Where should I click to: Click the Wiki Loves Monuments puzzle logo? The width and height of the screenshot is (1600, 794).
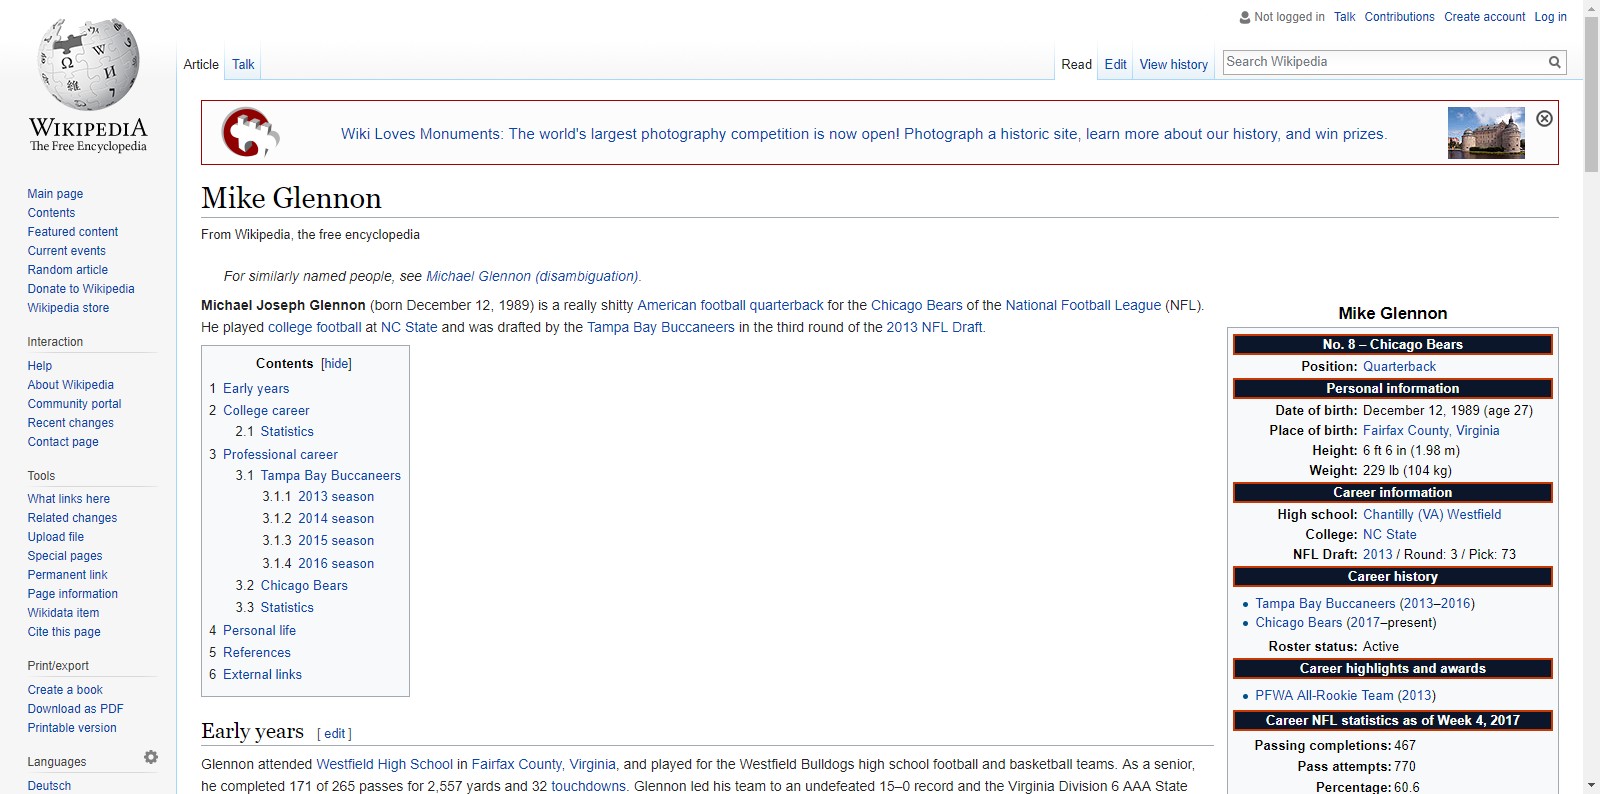coord(250,132)
